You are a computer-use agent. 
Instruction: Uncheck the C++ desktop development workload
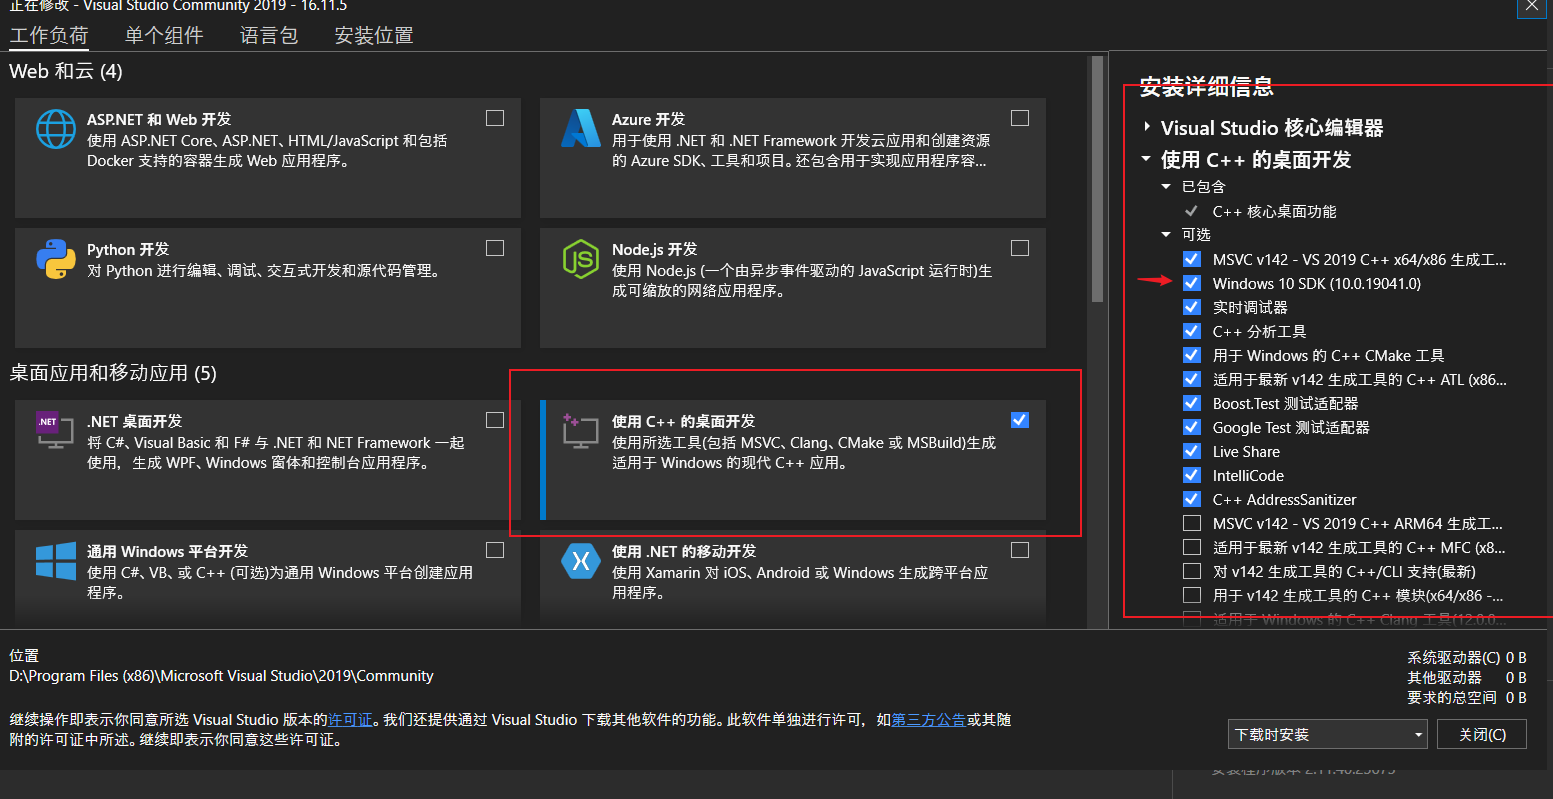click(x=1020, y=420)
